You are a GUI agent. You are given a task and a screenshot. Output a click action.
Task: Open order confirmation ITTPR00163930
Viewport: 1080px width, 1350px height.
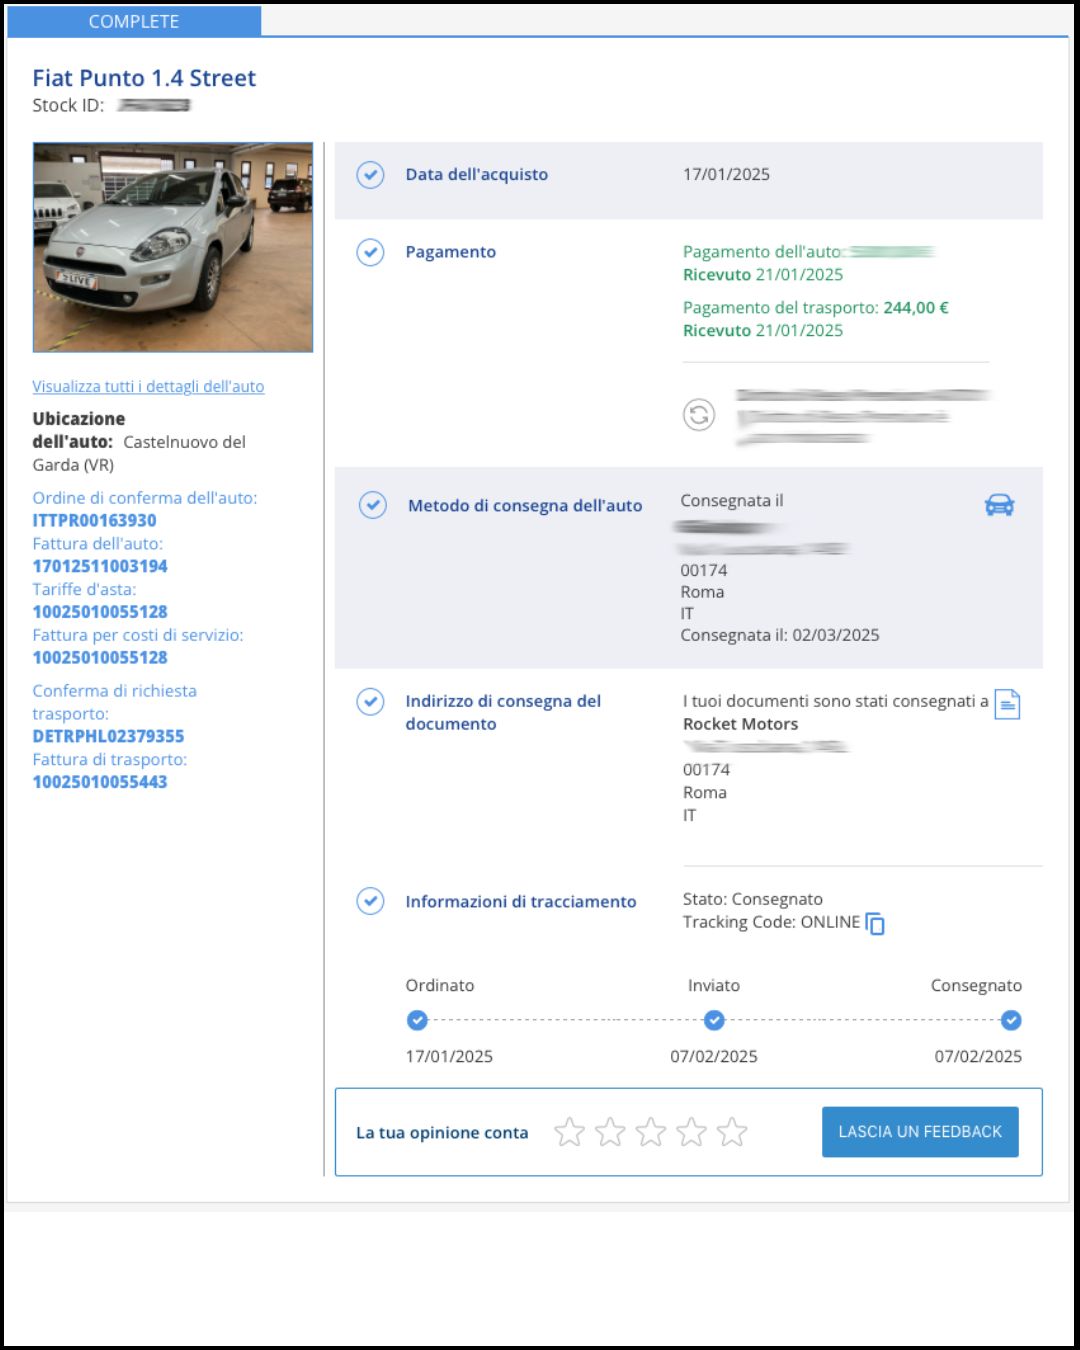95,520
